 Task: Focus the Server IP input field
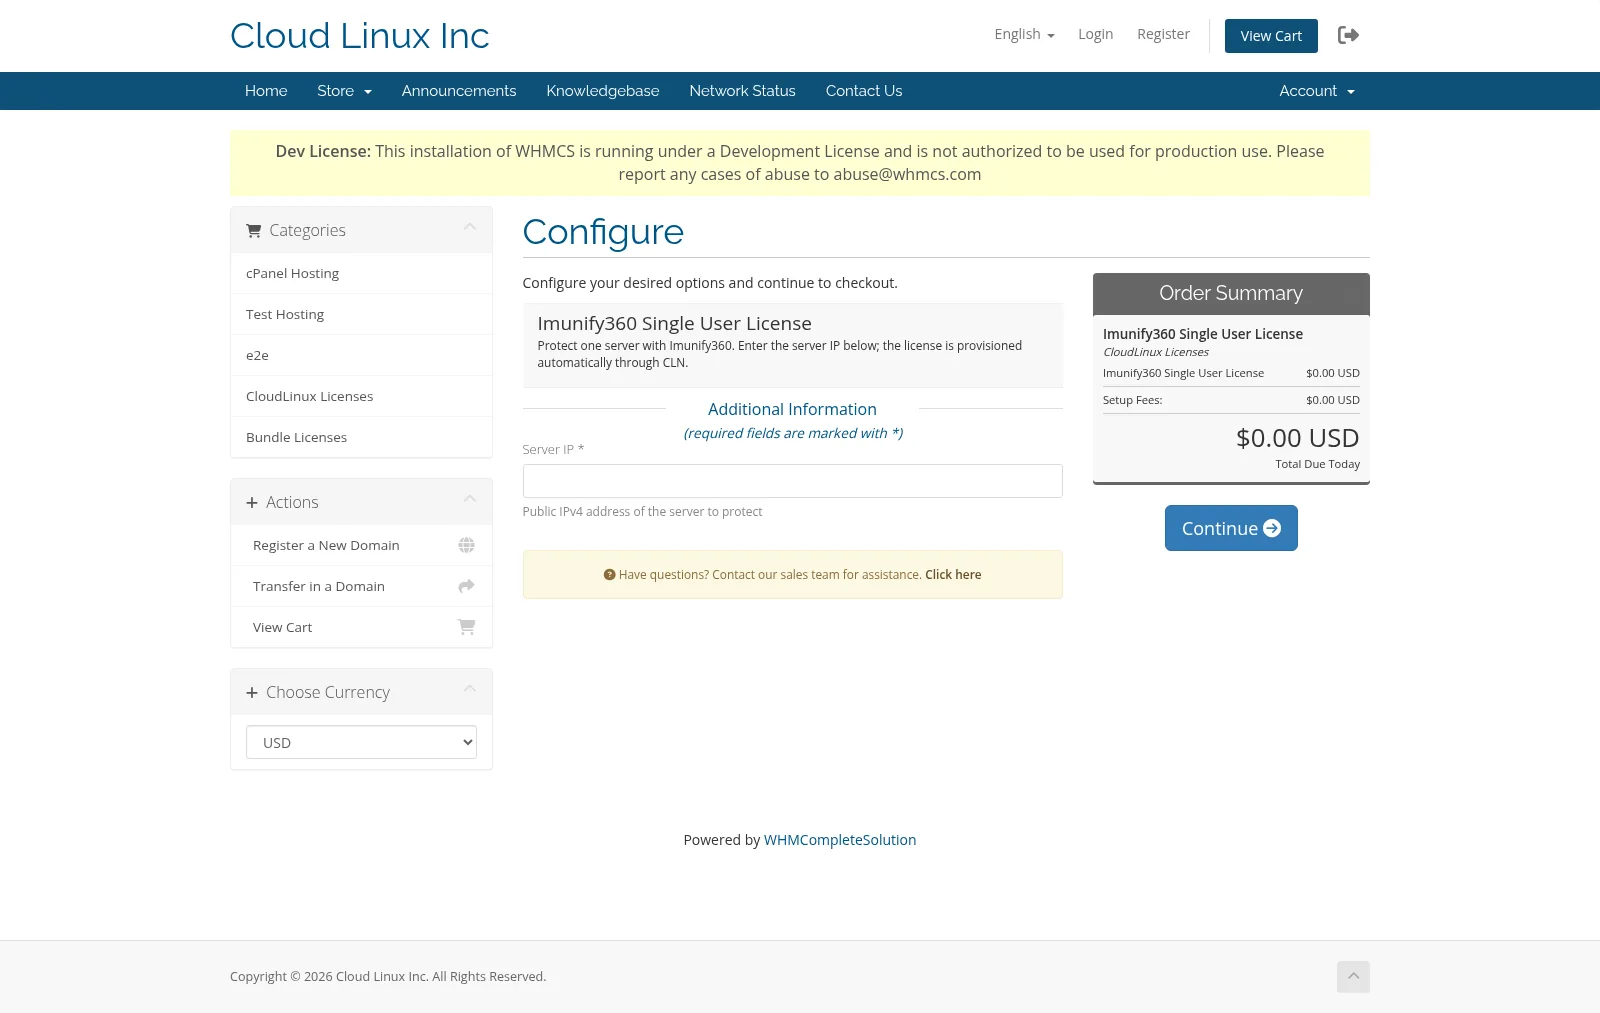coord(792,481)
